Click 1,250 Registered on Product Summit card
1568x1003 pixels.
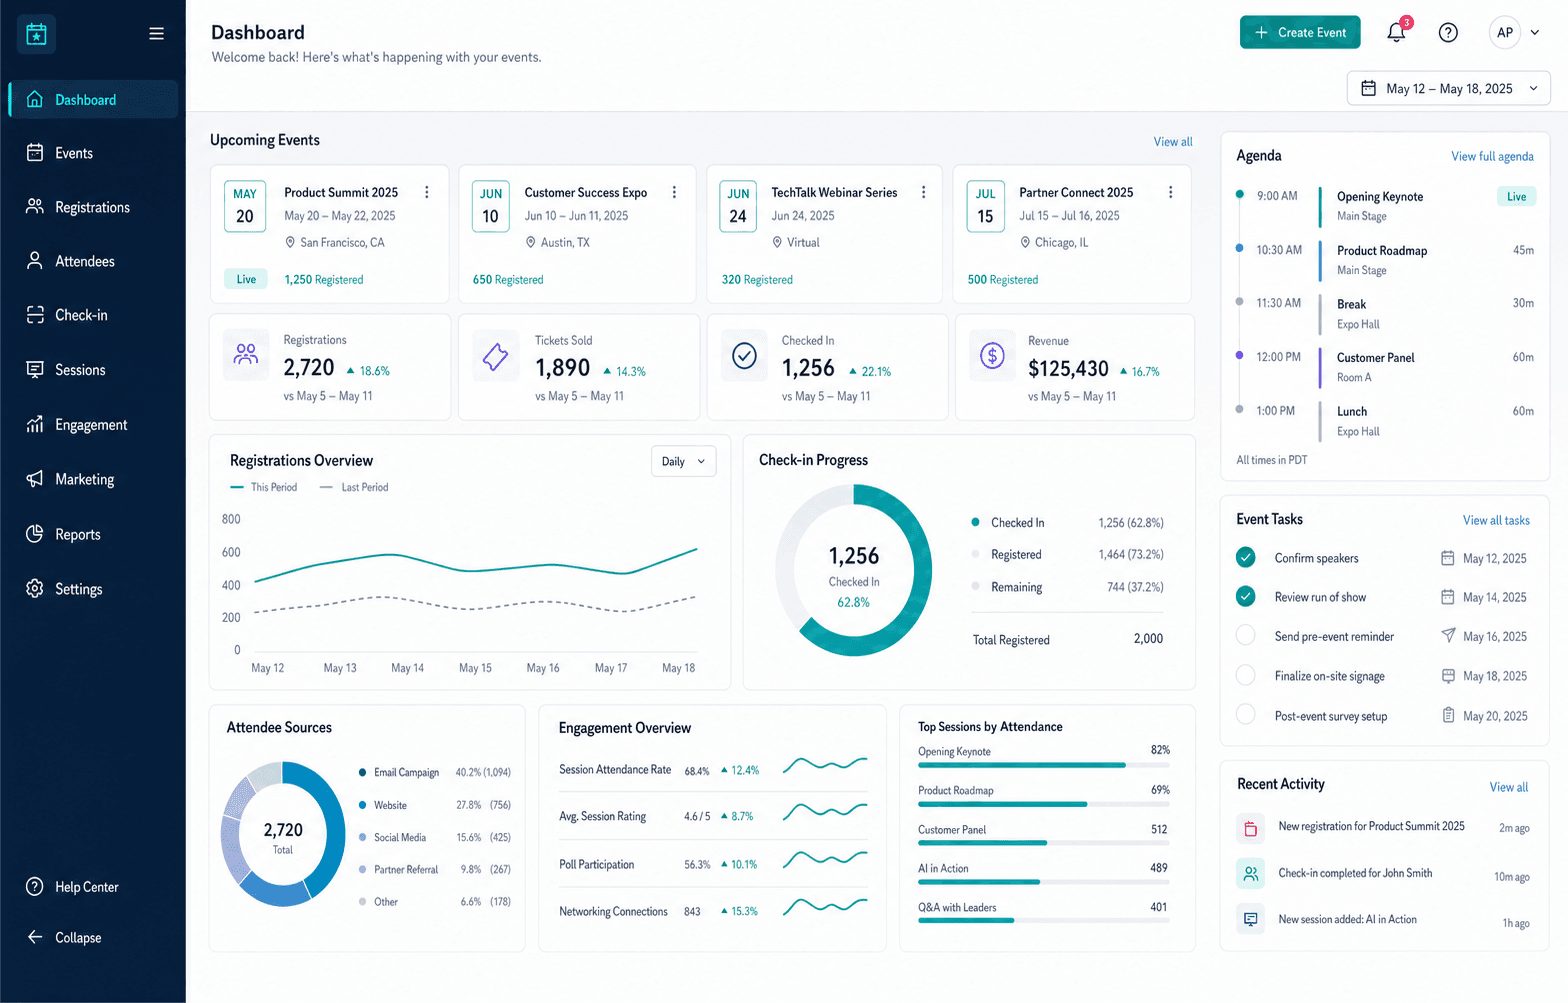[324, 280]
